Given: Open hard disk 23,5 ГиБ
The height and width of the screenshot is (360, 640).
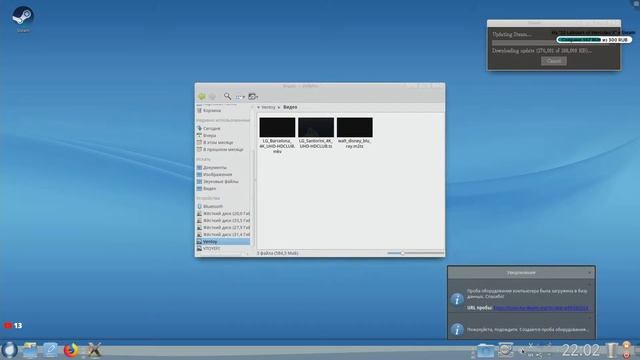Looking at the screenshot, I should pos(223,220).
